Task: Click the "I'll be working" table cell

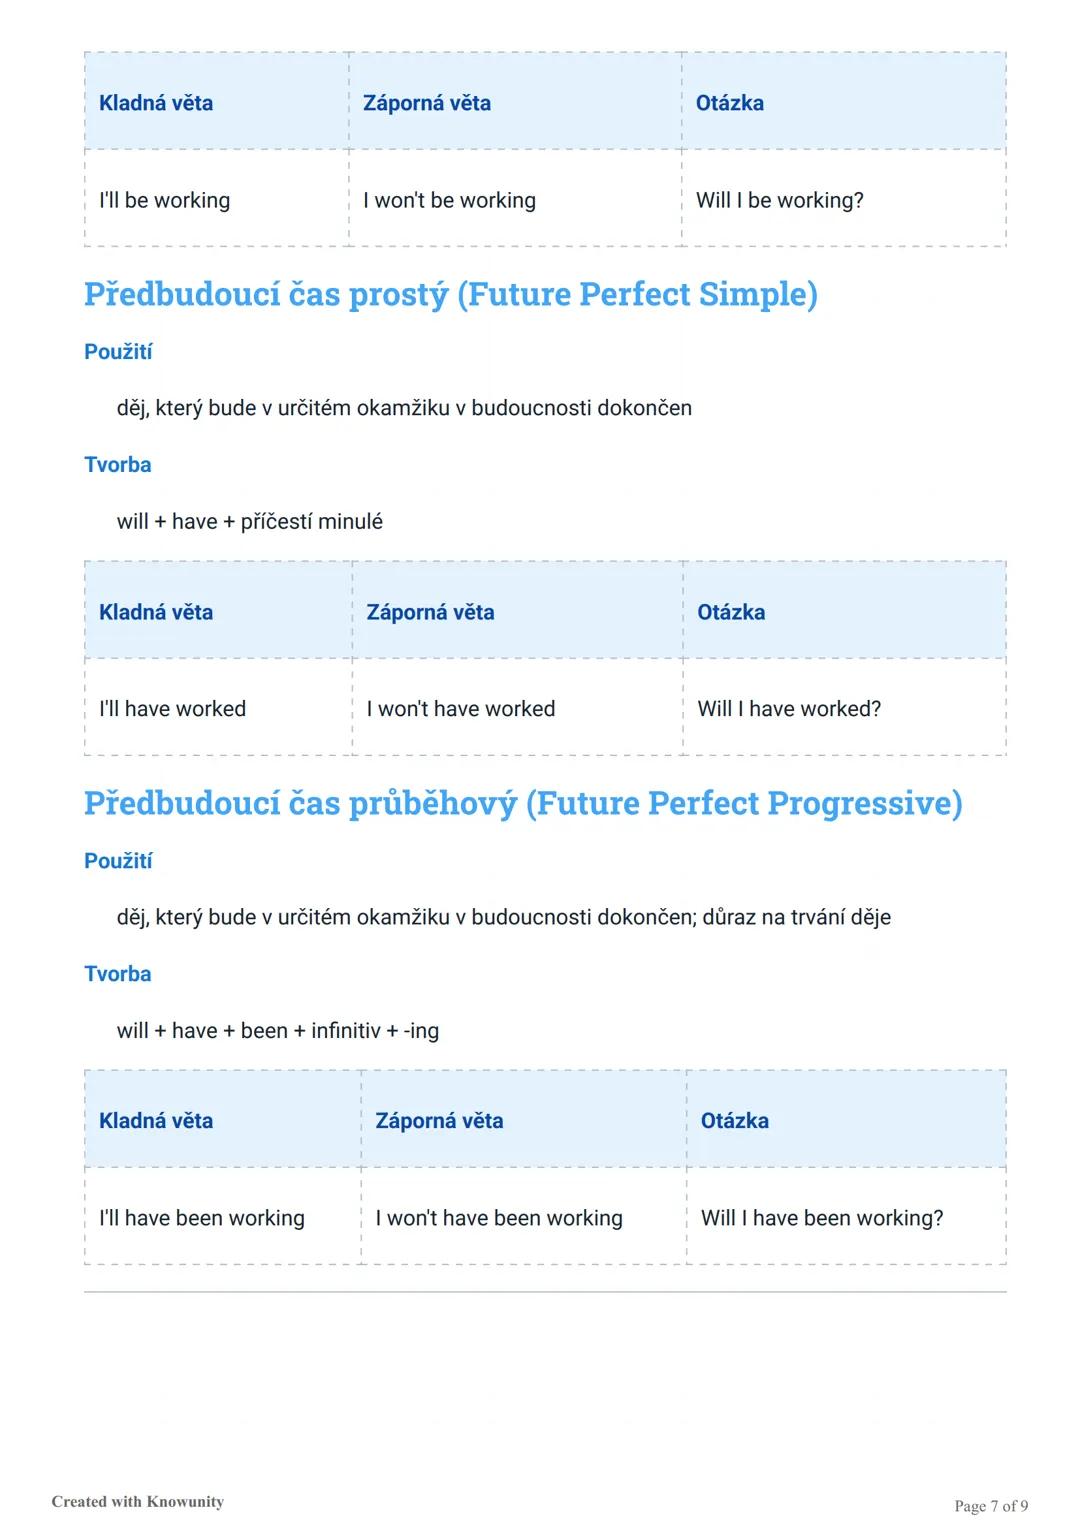Action: coord(165,200)
